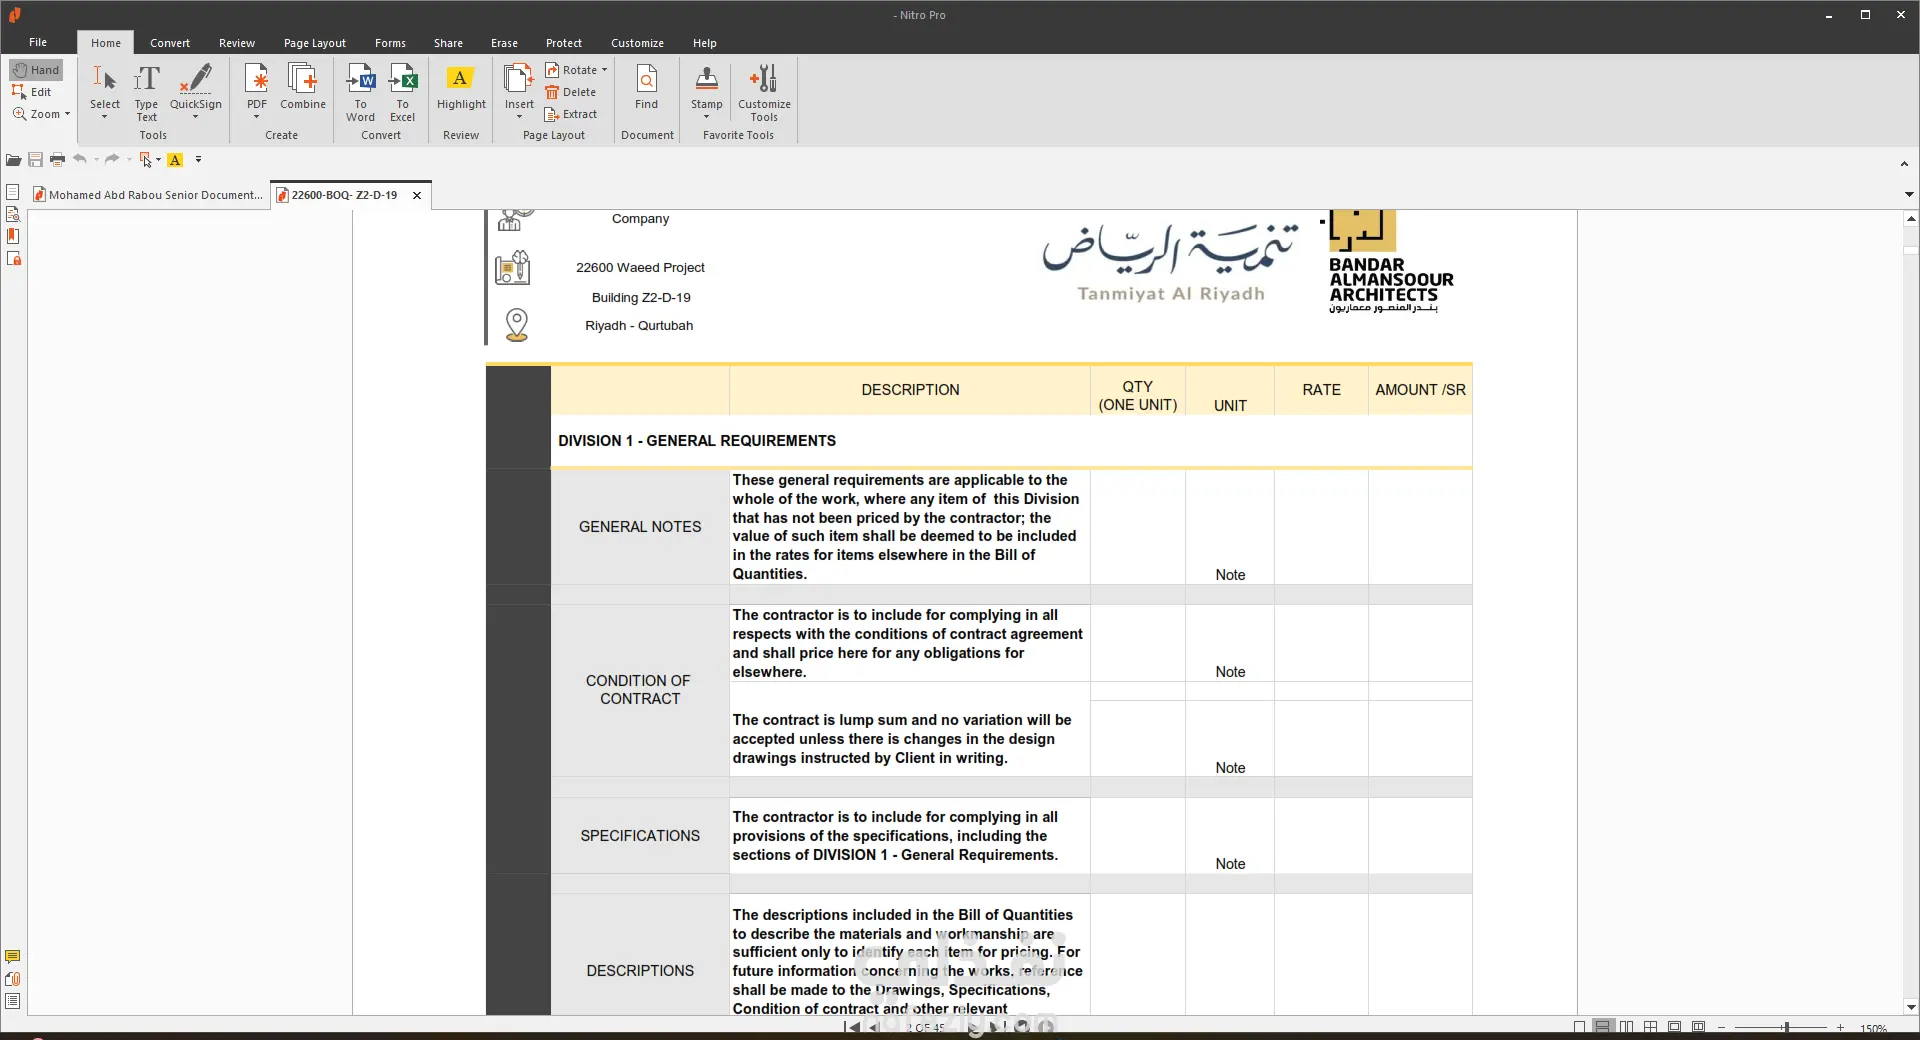Open the Page Layout ribbon tab
This screenshot has height=1040, width=1920.
point(314,43)
